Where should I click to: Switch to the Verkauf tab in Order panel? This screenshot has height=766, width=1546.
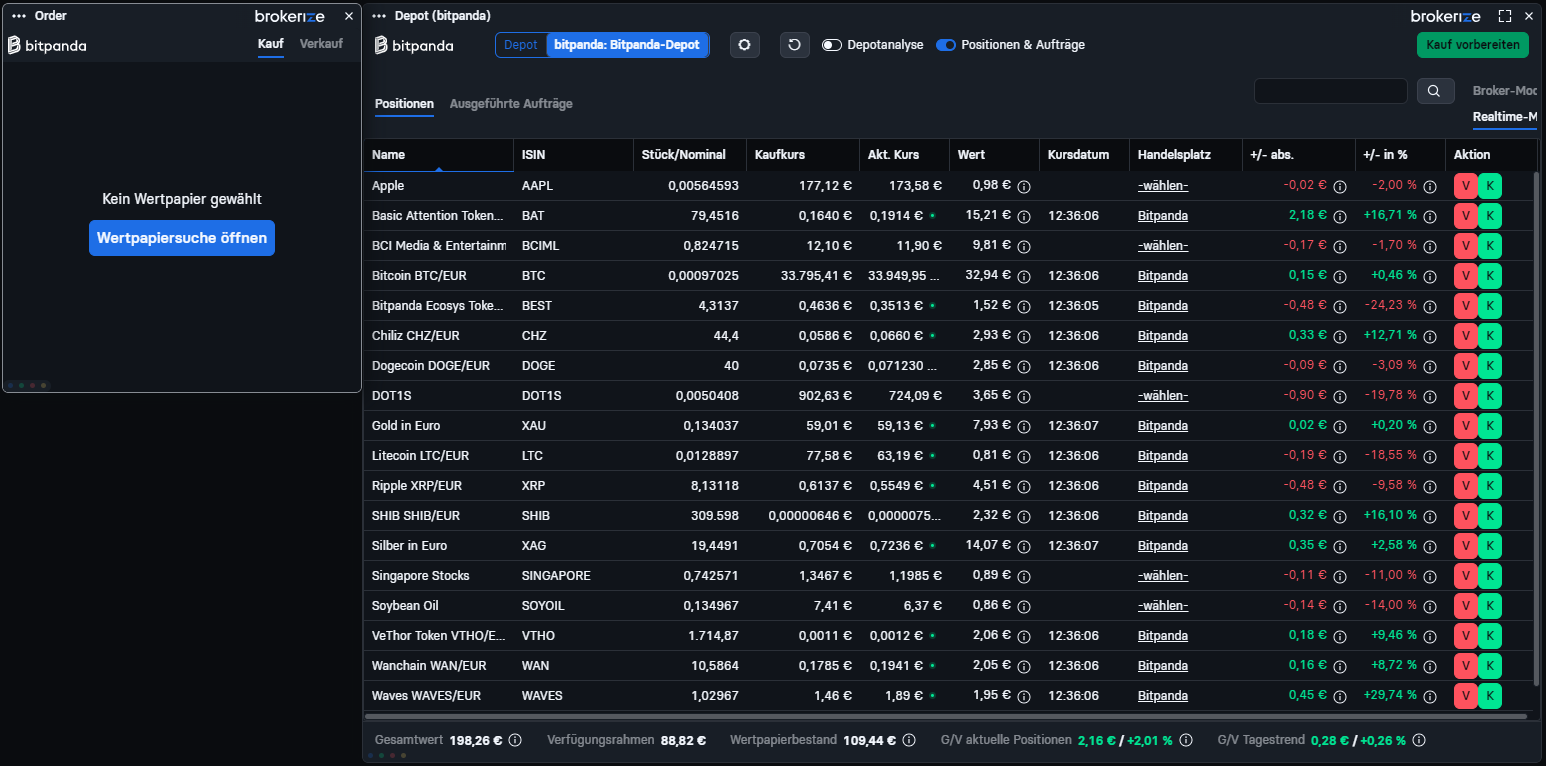point(321,44)
